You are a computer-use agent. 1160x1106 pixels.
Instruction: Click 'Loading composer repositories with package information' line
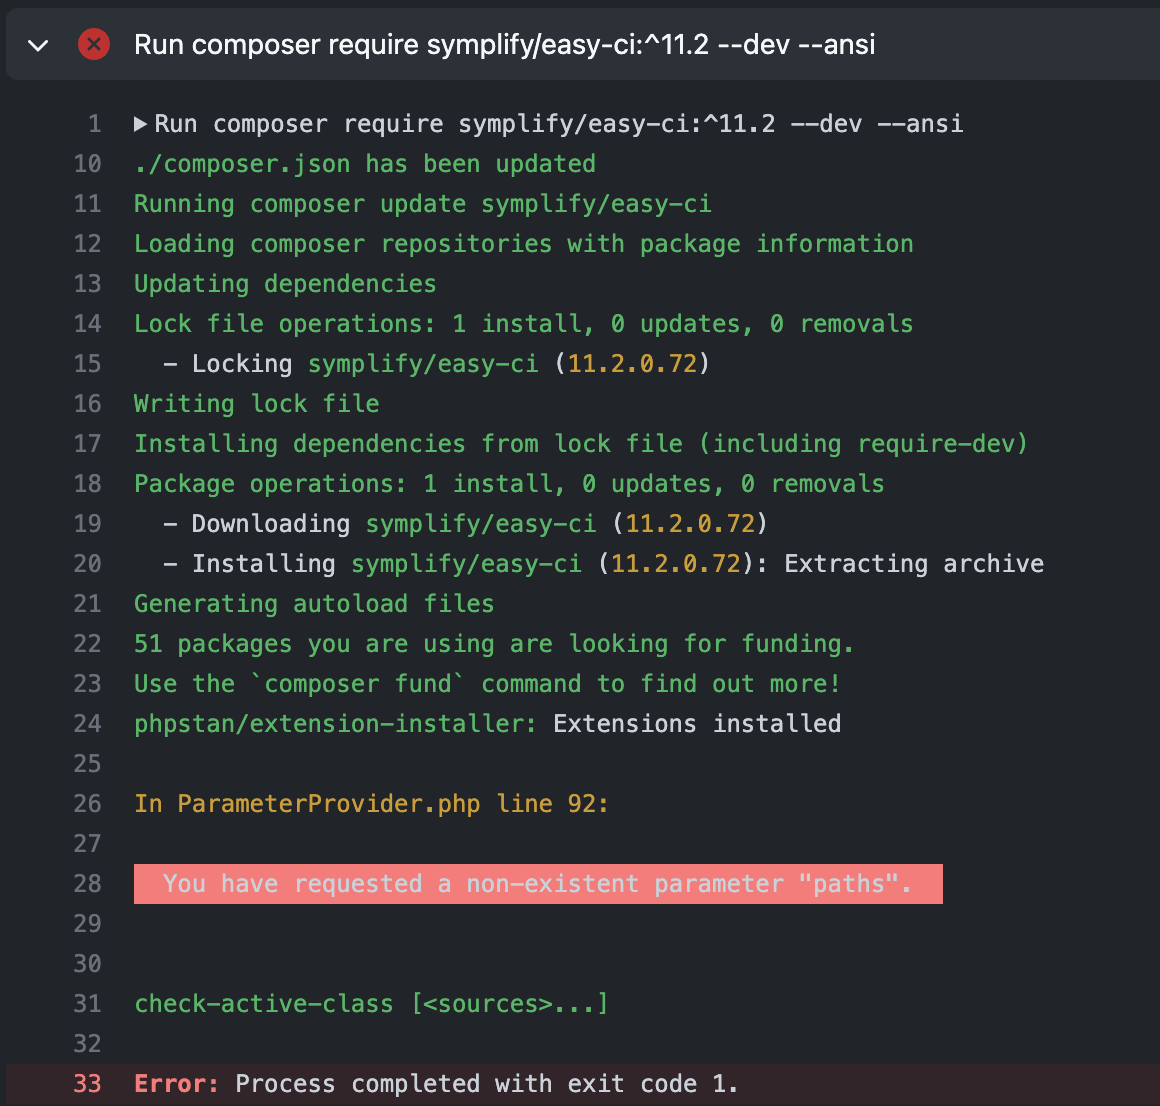click(524, 243)
